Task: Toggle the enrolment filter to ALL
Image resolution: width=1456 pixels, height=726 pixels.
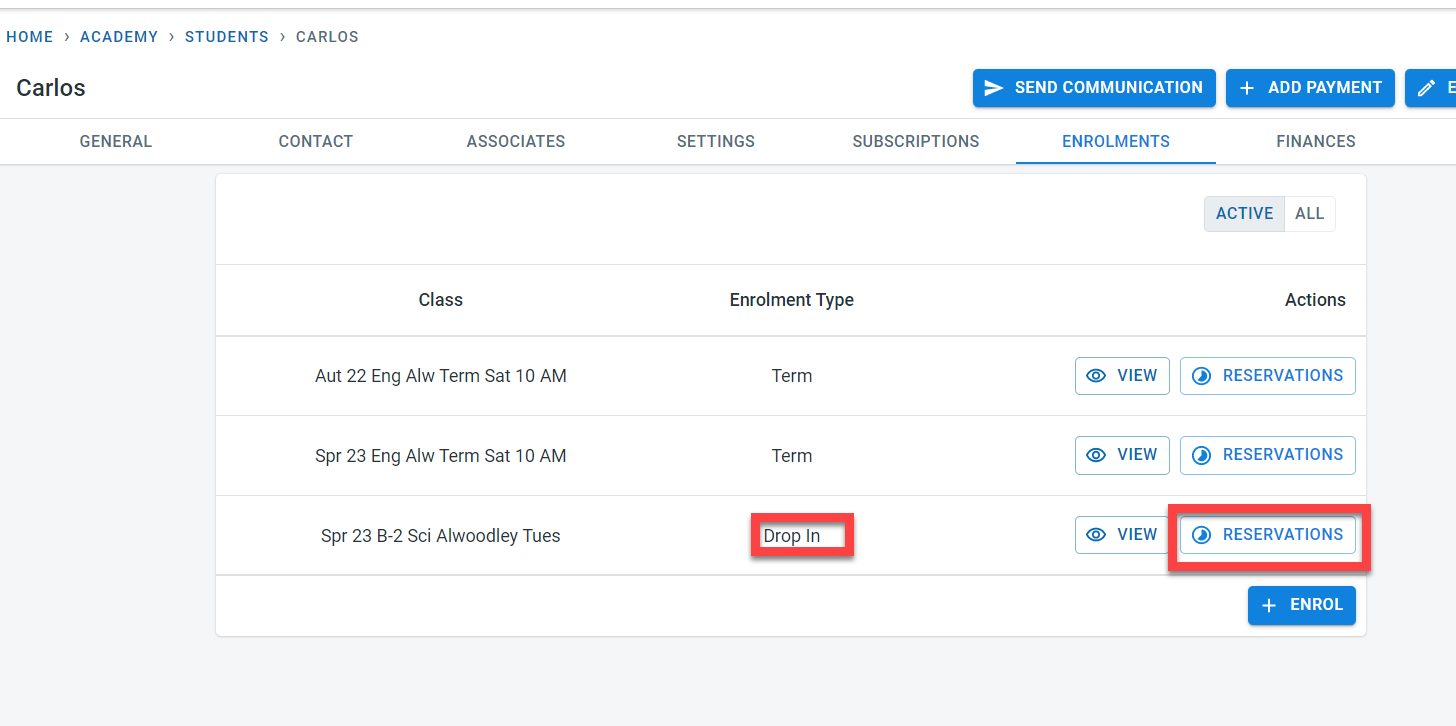Action: pyautogui.click(x=1309, y=213)
